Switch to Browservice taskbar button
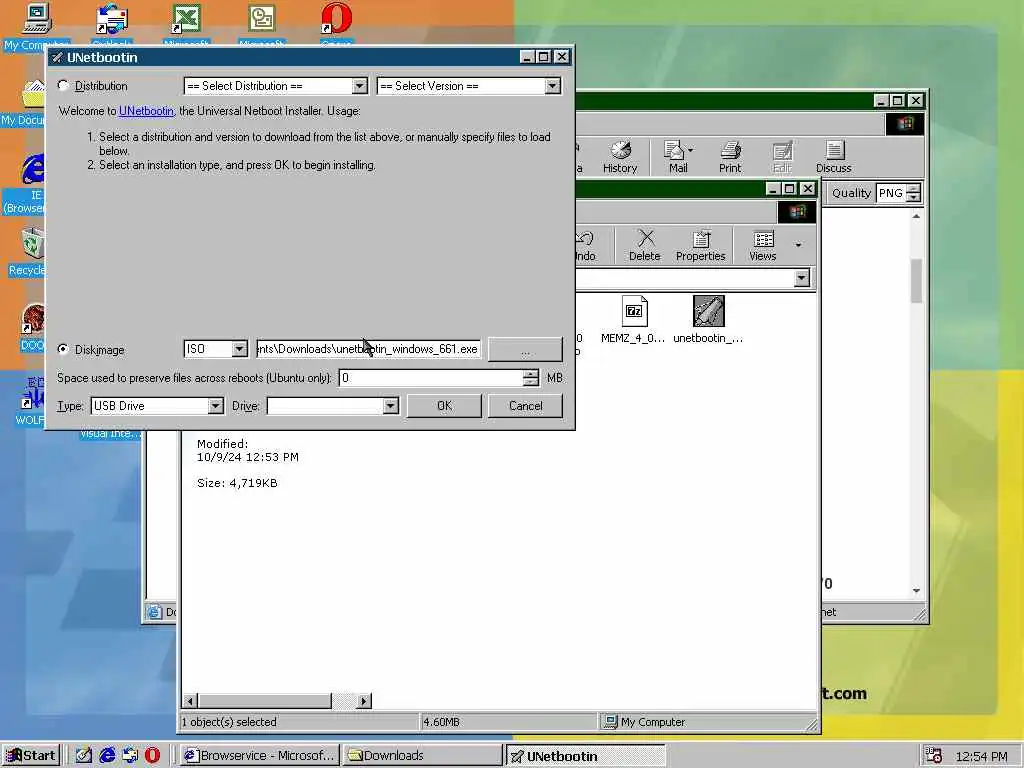The height and width of the screenshot is (768, 1024). (x=259, y=756)
